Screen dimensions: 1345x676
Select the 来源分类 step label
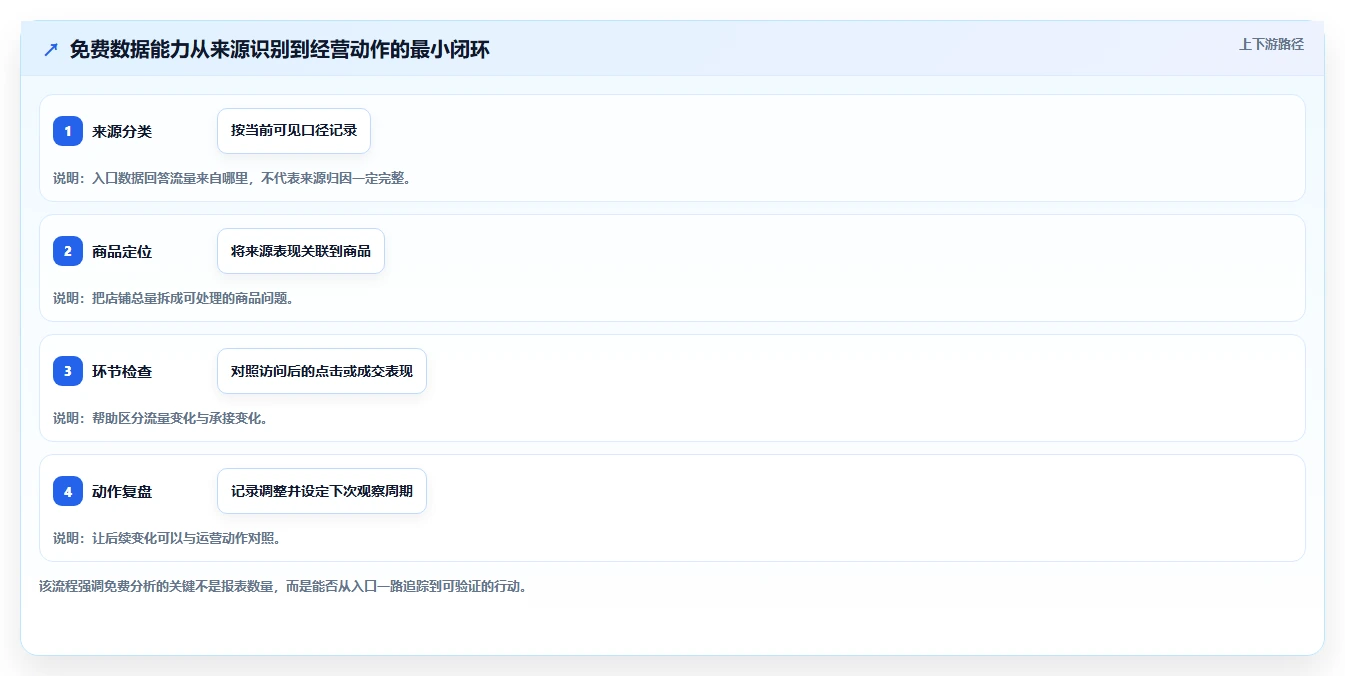click(122, 131)
